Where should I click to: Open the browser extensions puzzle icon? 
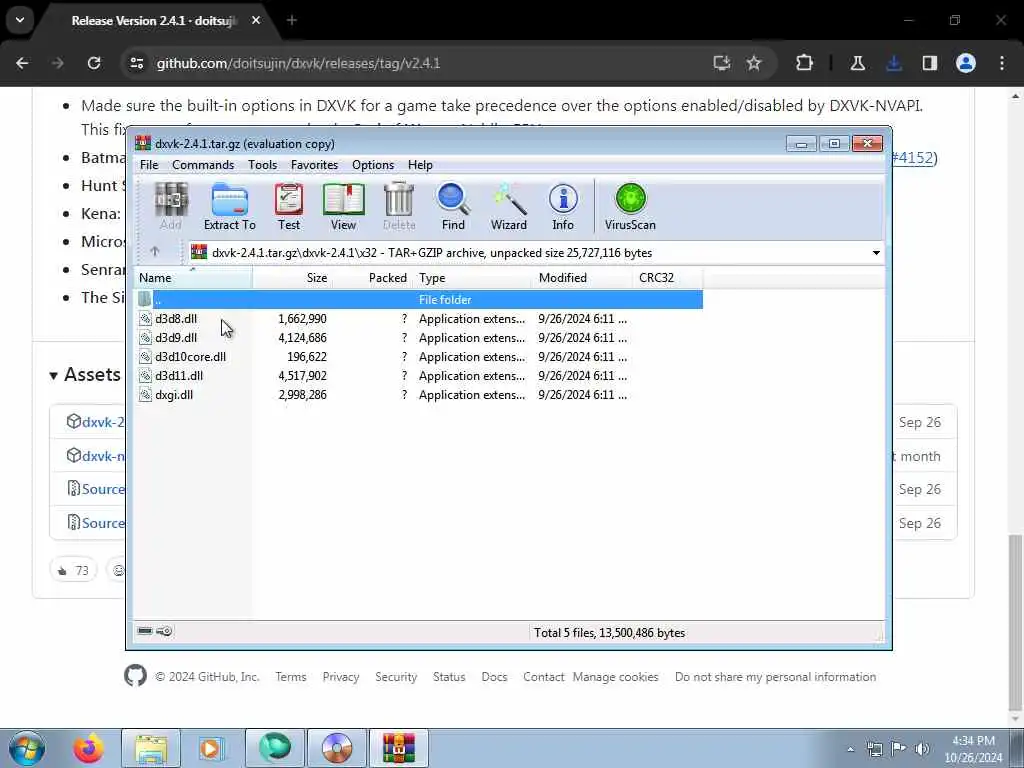(x=805, y=63)
